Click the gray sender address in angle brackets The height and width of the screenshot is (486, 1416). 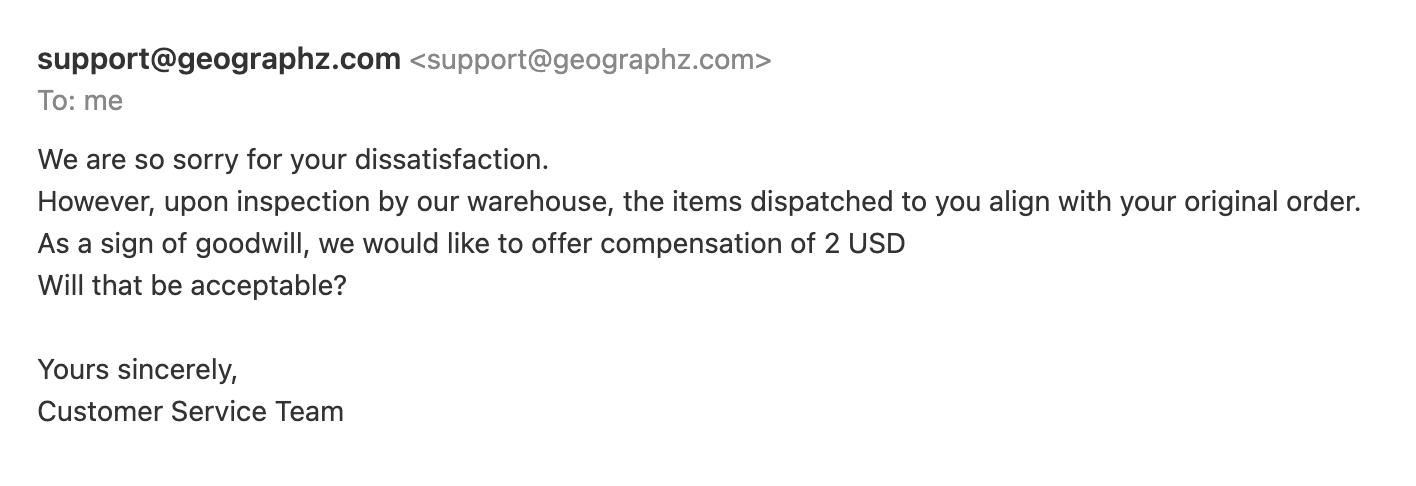(x=591, y=60)
